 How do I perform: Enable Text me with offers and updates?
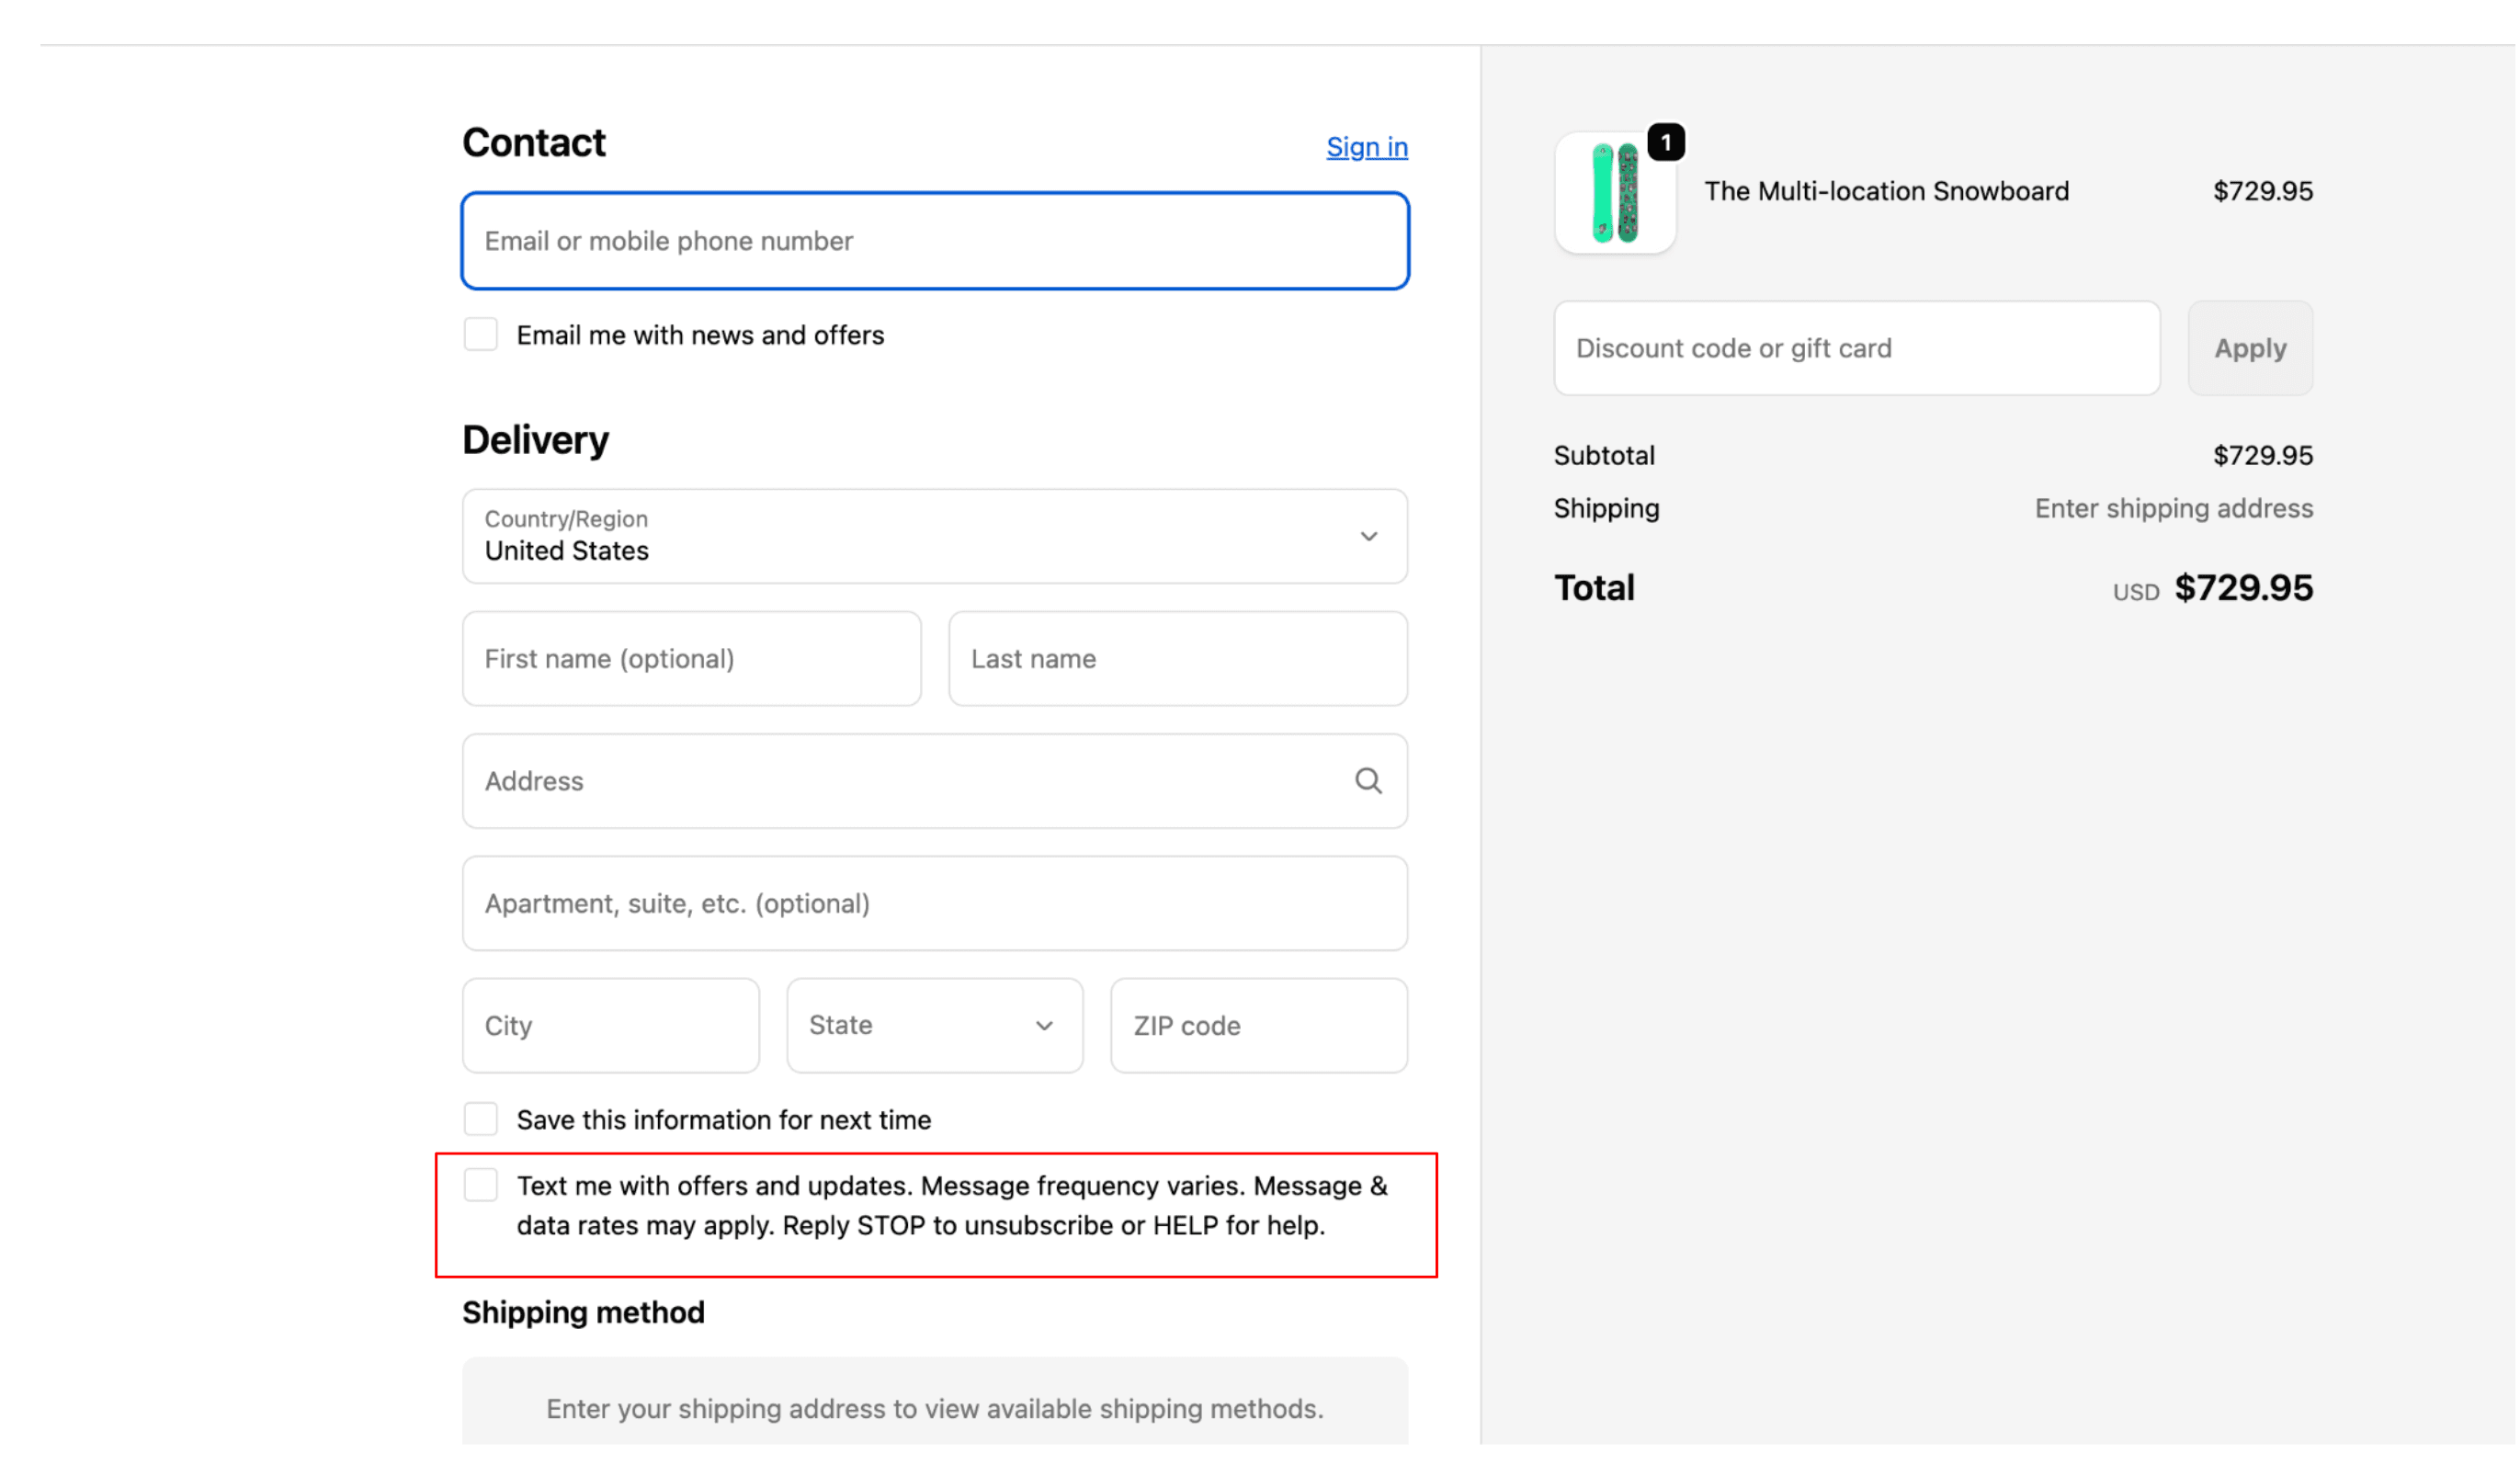(x=481, y=1184)
